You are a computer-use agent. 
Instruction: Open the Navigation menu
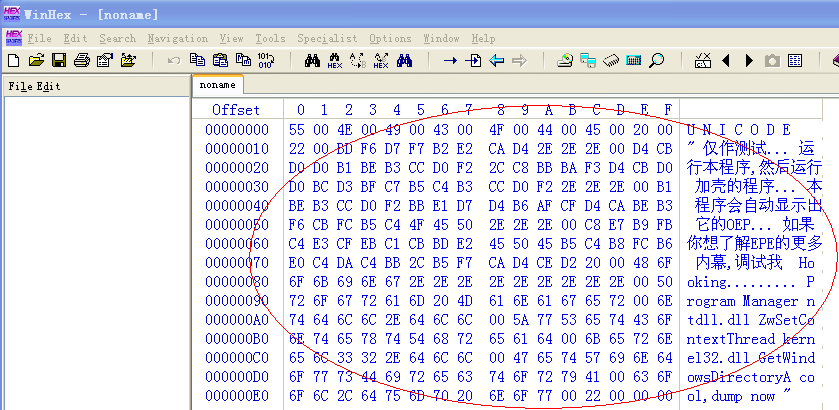coord(178,39)
